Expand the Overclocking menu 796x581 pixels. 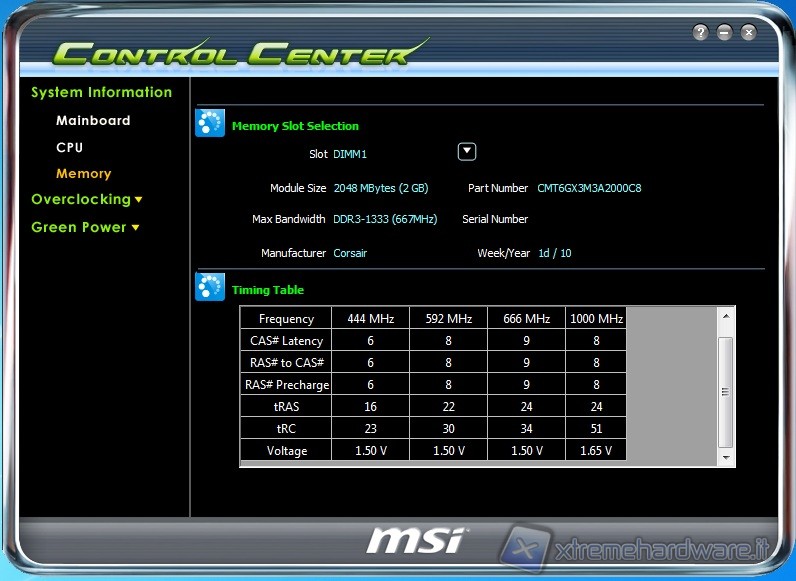point(86,199)
